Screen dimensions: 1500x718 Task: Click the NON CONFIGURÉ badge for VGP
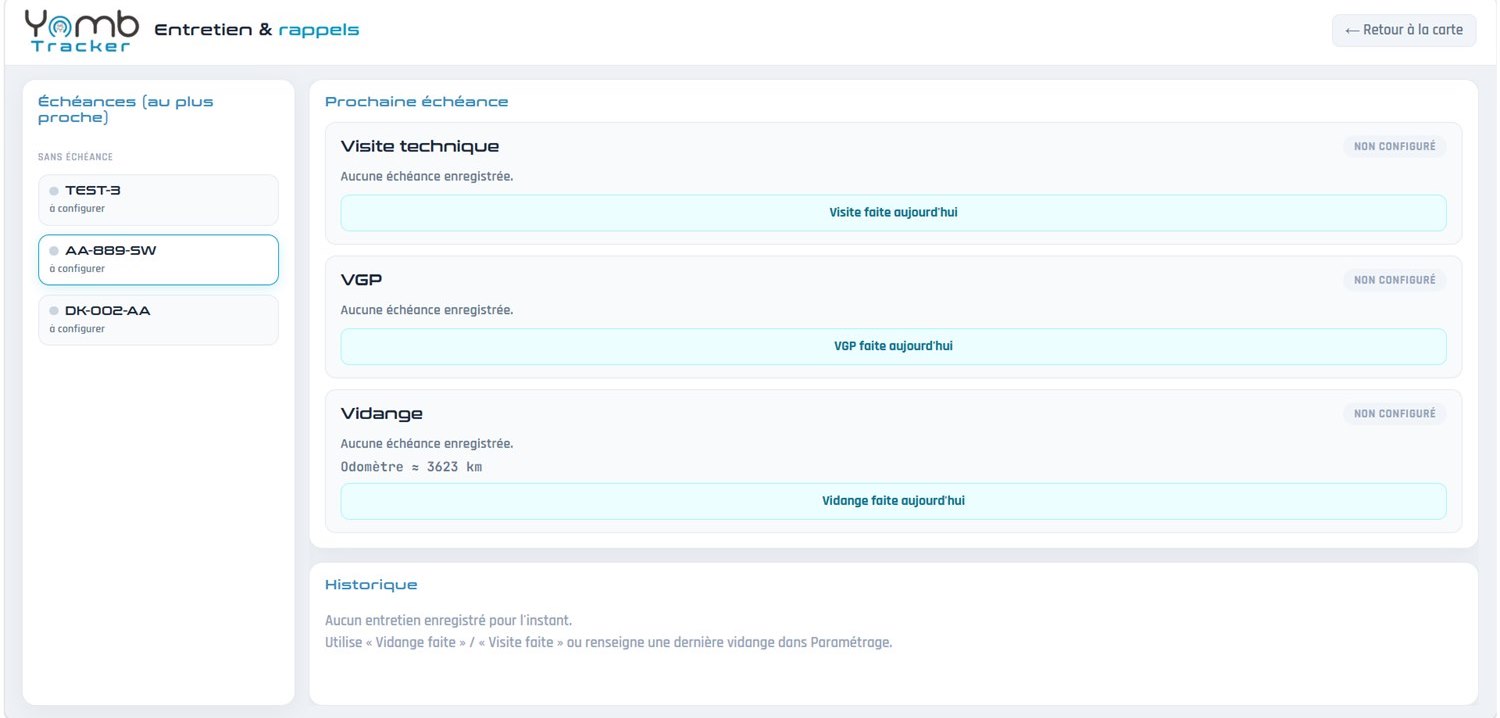(x=1394, y=280)
